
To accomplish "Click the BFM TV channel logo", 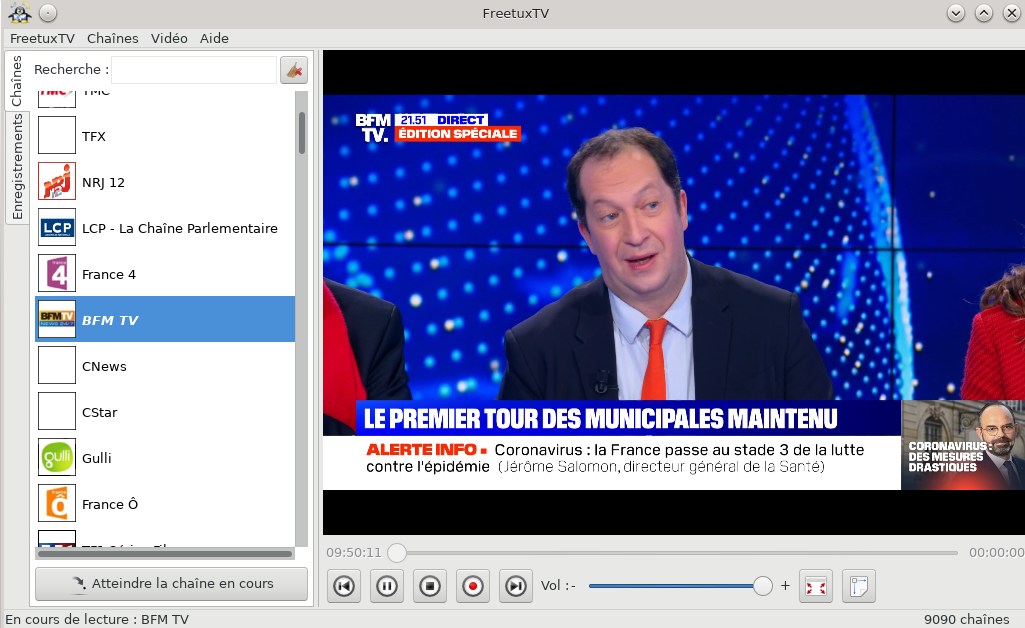I will tap(57, 319).
